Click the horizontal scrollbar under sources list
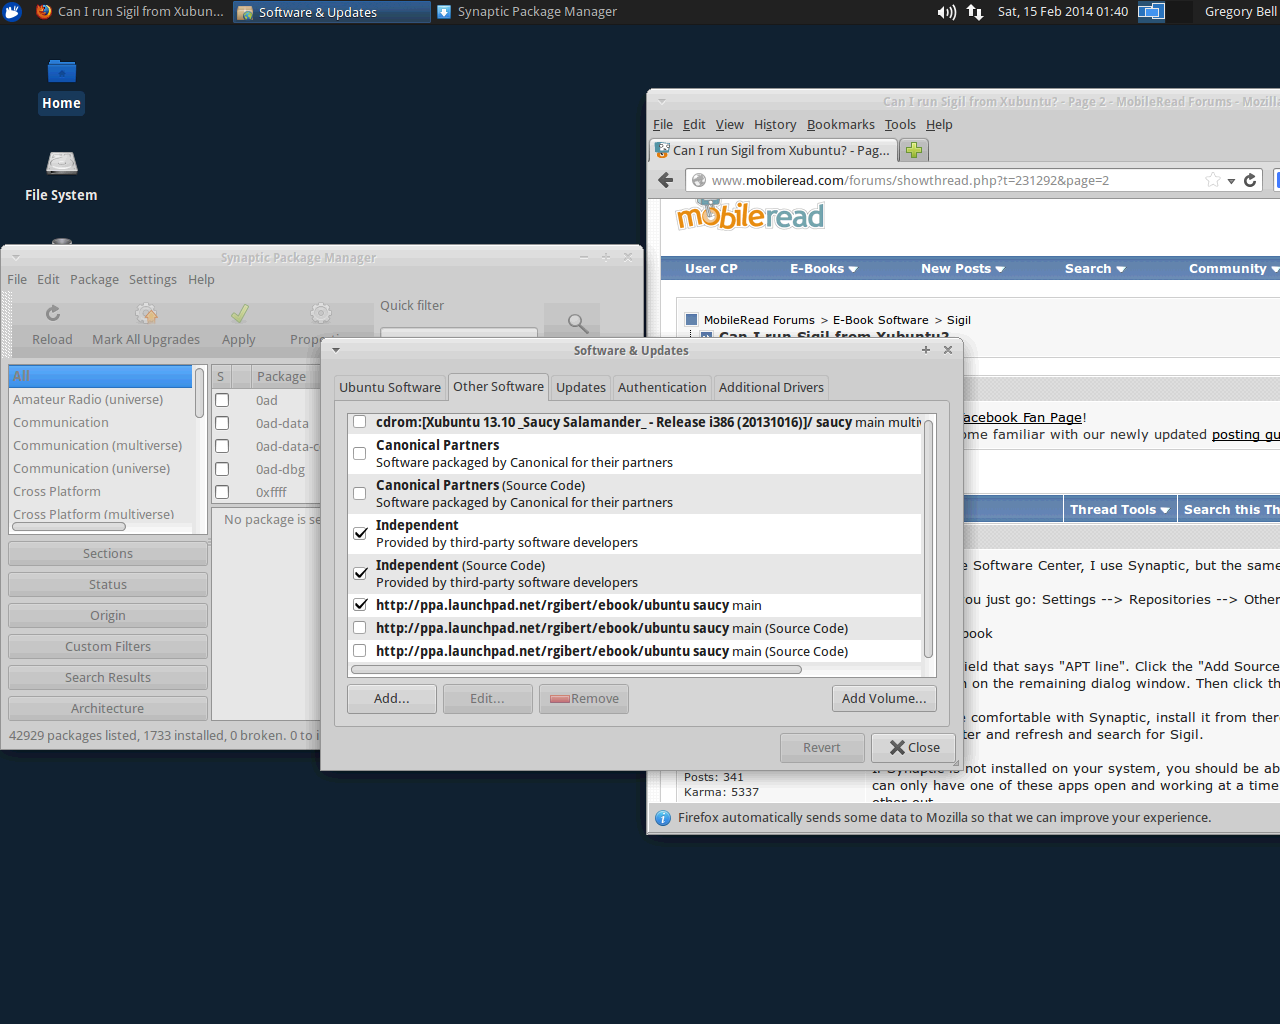 [576, 669]
